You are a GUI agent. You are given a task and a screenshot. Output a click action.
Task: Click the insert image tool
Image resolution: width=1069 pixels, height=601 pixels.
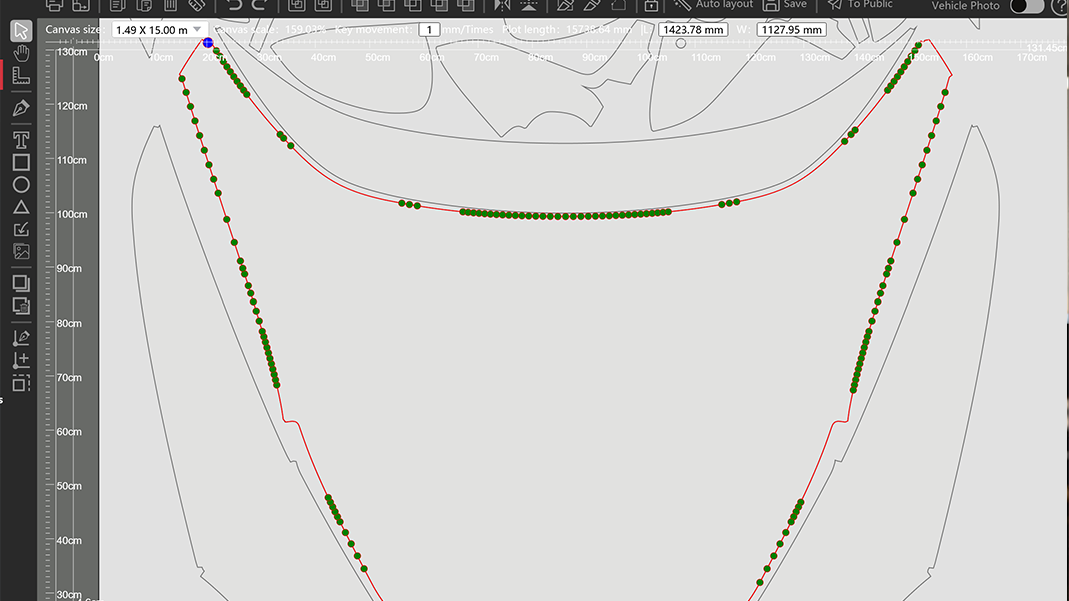point(21,252)
